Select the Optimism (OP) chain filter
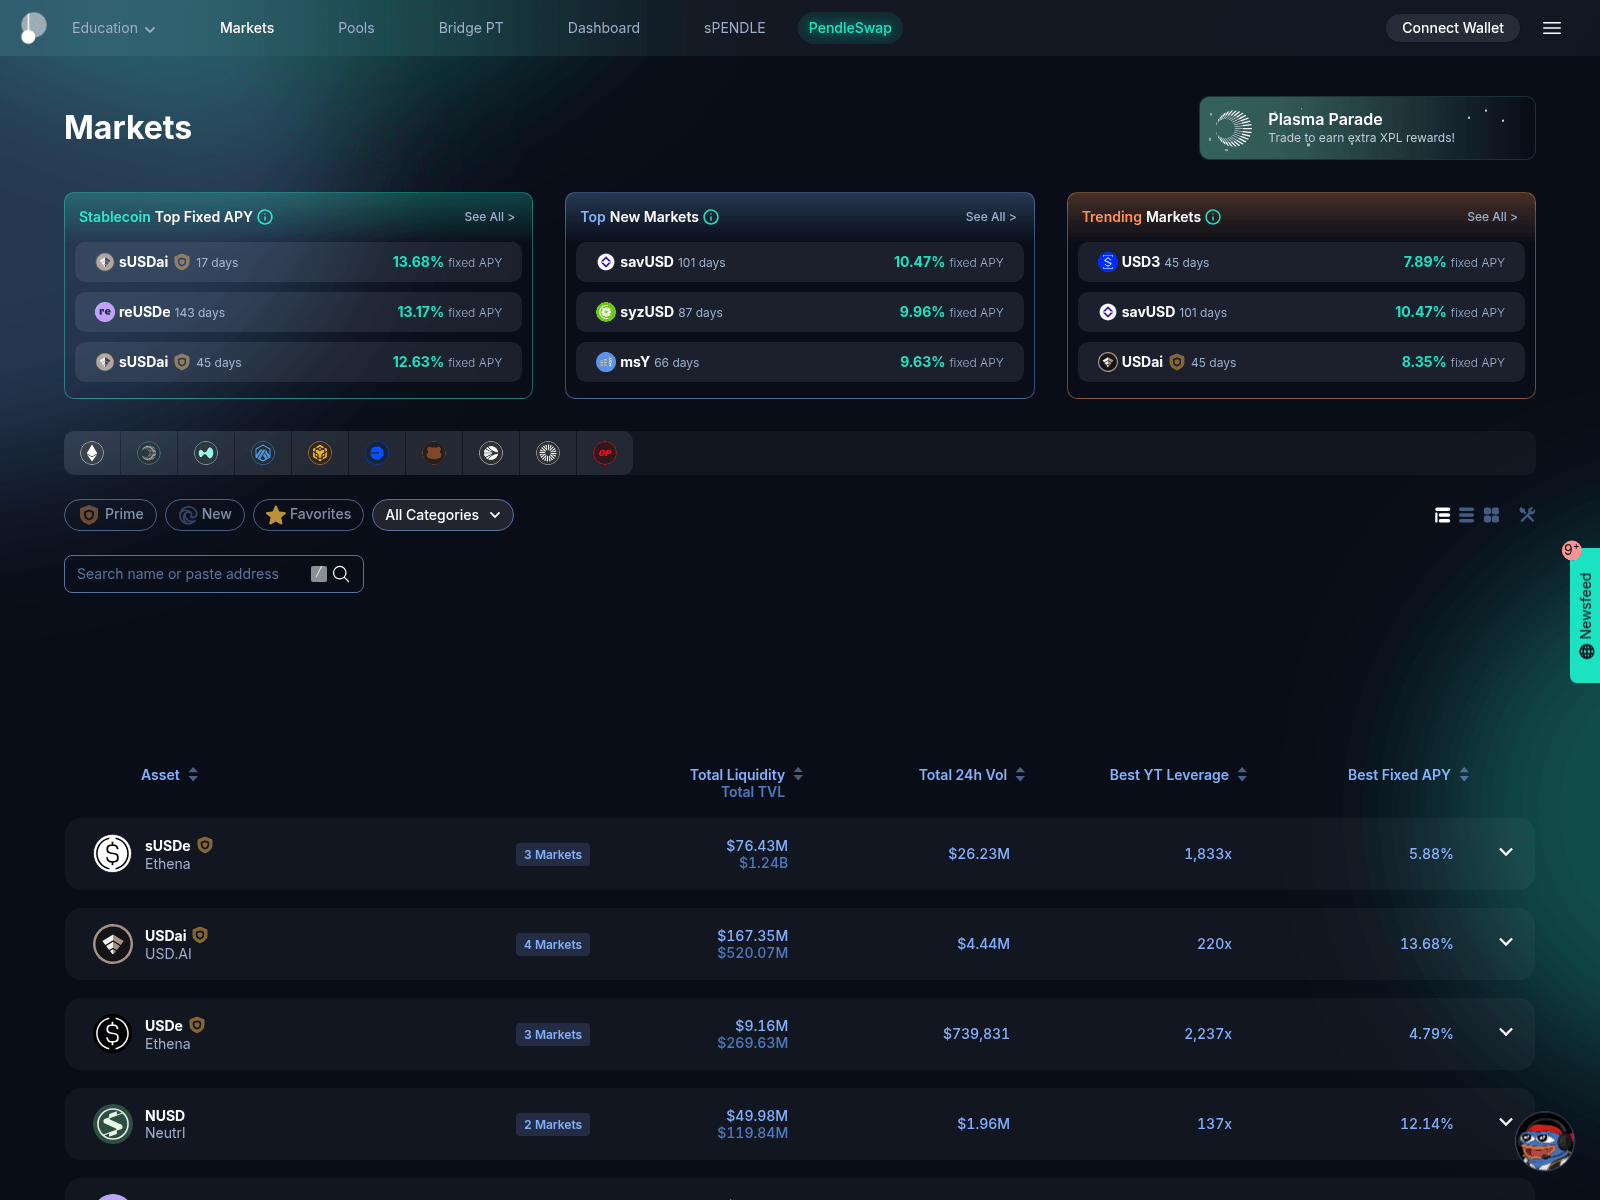Image resolution: width=1600 pixels, height=1200 pixels. 605,452
